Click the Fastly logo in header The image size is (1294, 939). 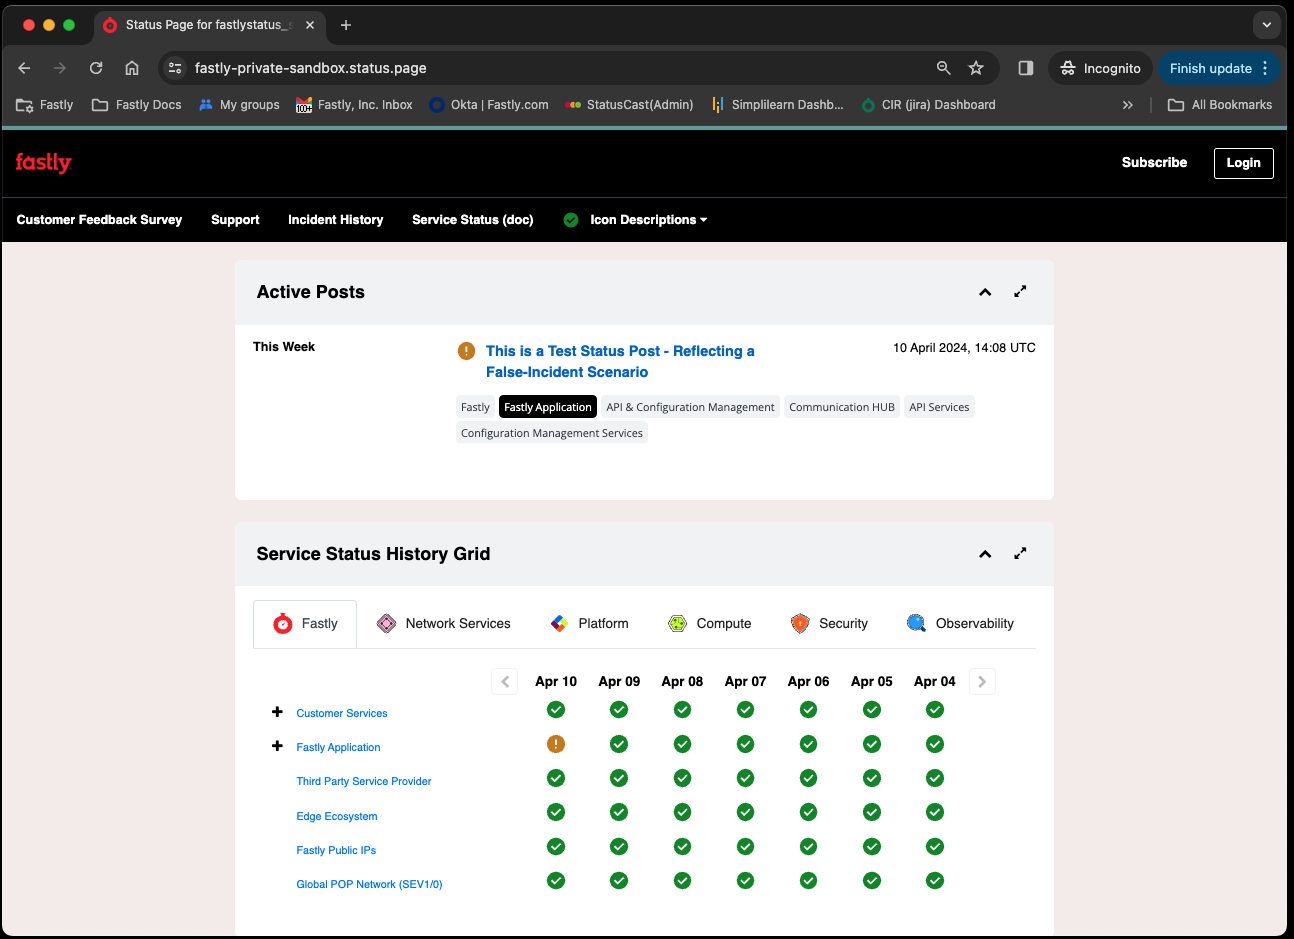click(x=43, y=163)
